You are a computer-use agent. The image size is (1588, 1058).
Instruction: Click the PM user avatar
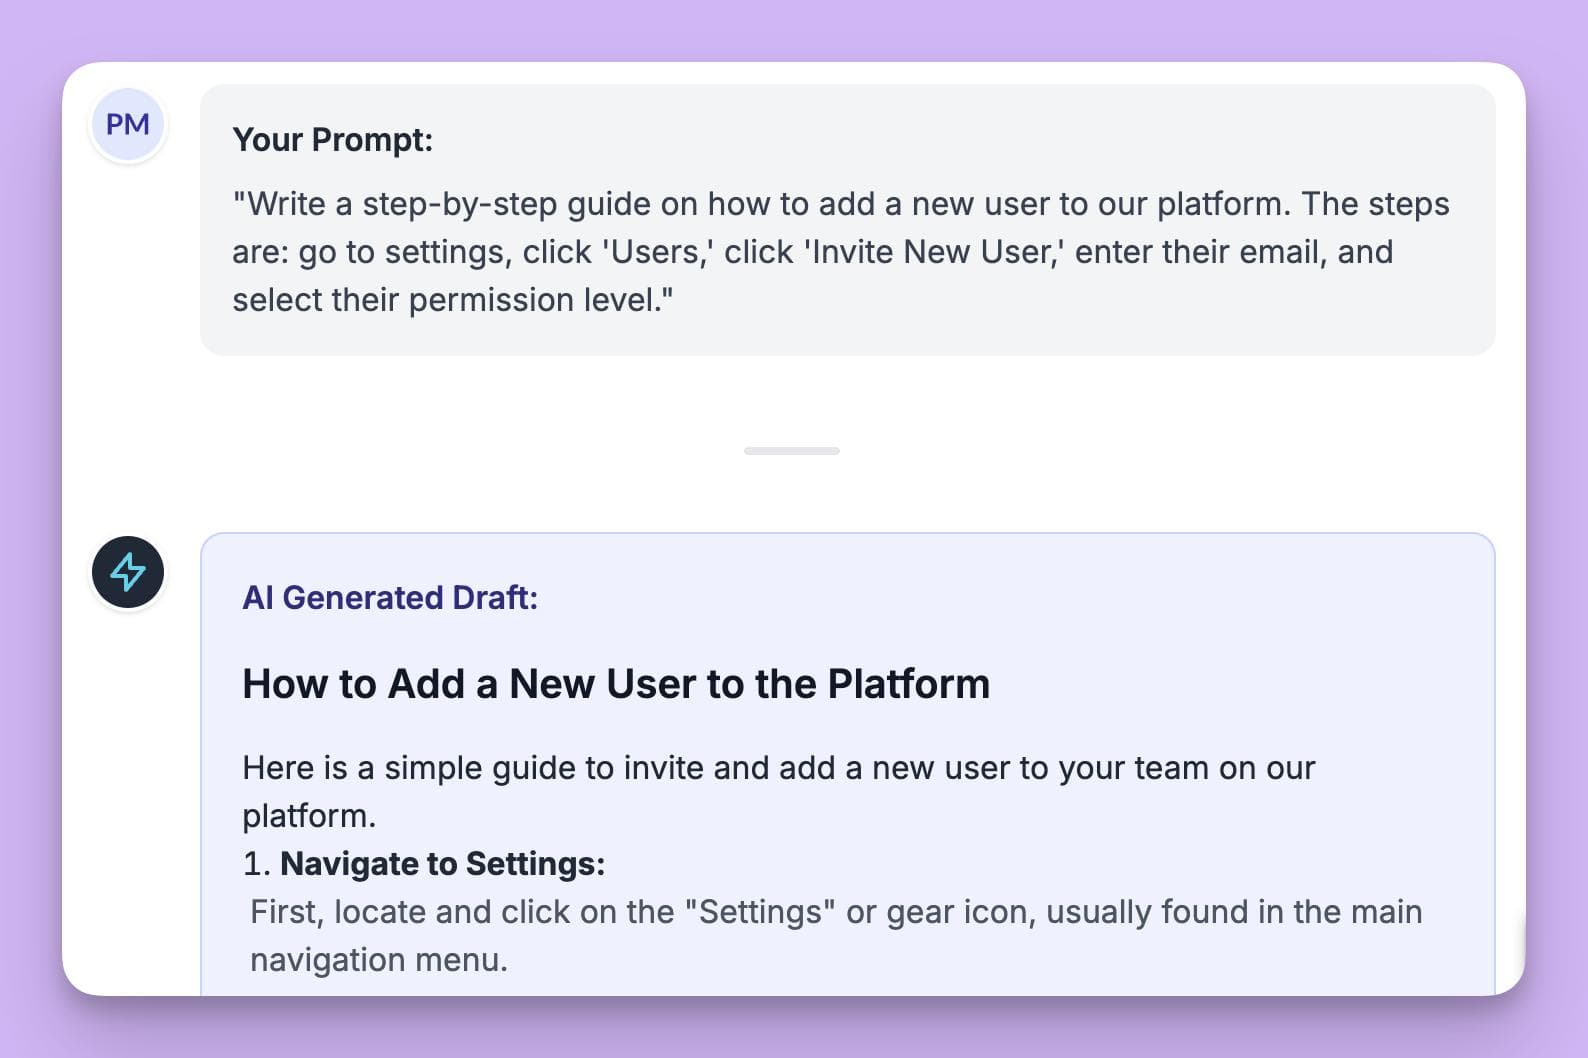[128, 124]
